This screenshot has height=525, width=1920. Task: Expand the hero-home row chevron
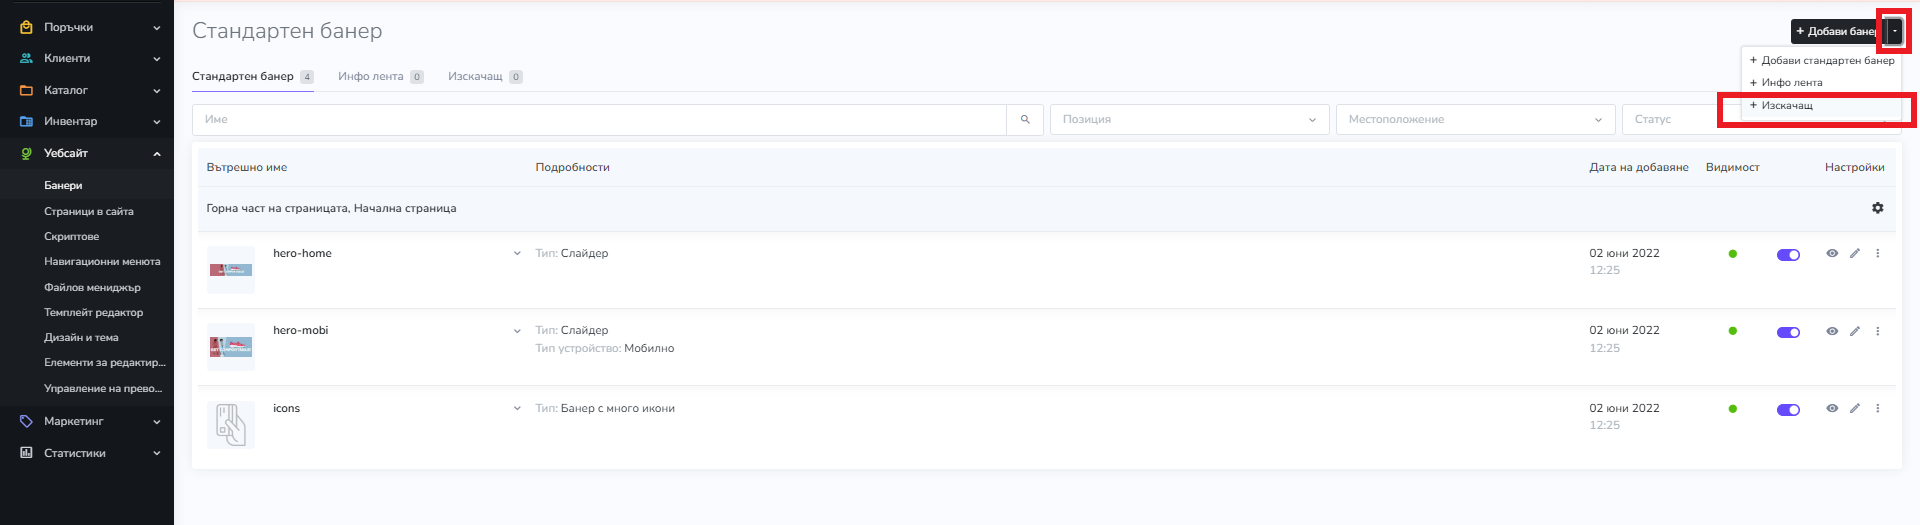click(517, 254)
